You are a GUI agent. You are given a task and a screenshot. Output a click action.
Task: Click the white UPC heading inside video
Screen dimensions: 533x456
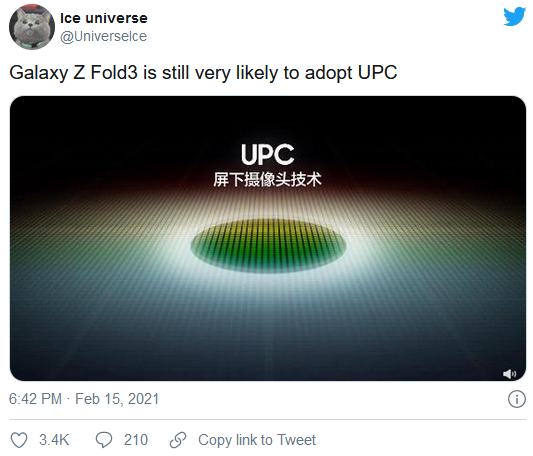268,154
